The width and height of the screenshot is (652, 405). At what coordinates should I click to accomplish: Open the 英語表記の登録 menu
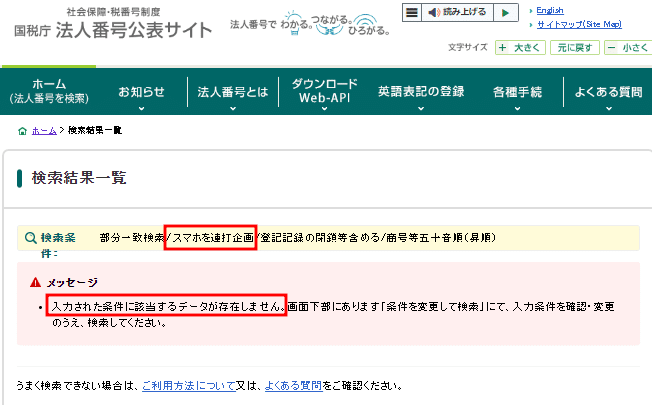point(420,97)
